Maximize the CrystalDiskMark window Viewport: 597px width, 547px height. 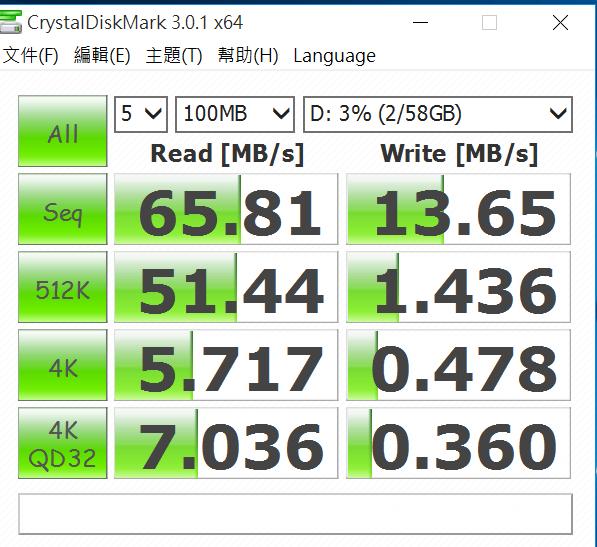pos(489,22)
